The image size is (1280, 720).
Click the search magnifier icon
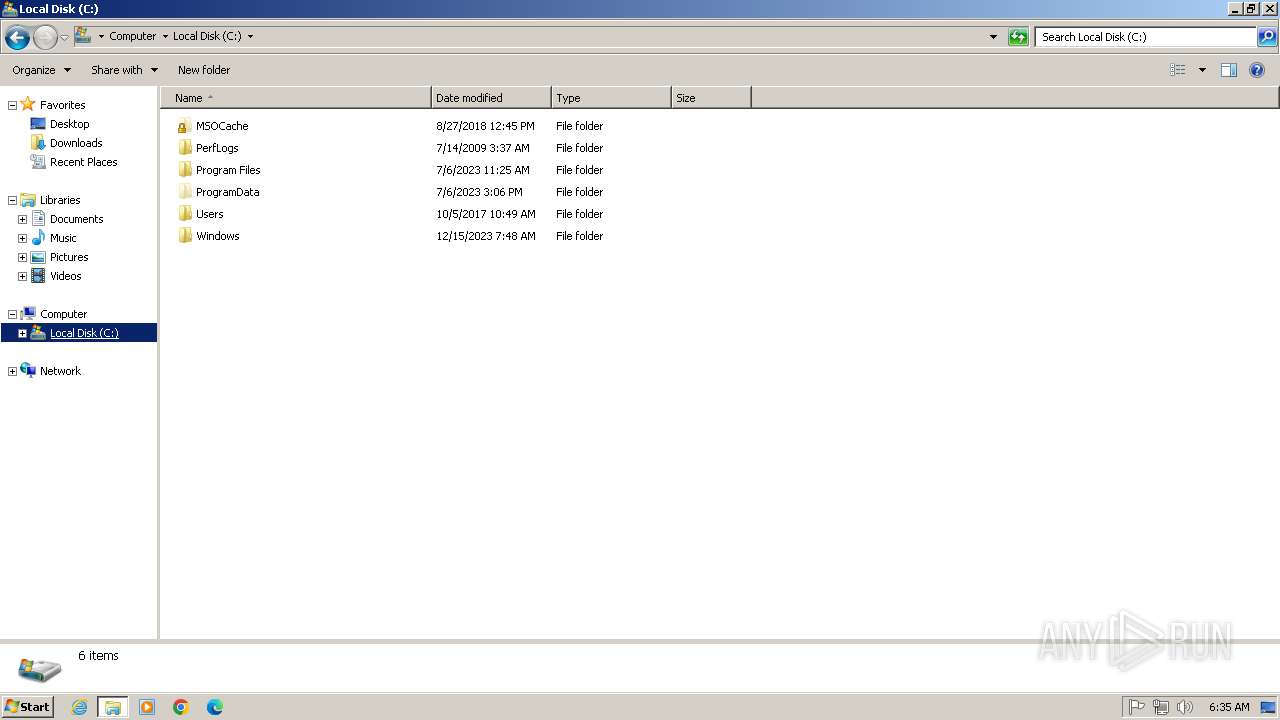[x=1267, y=37]
